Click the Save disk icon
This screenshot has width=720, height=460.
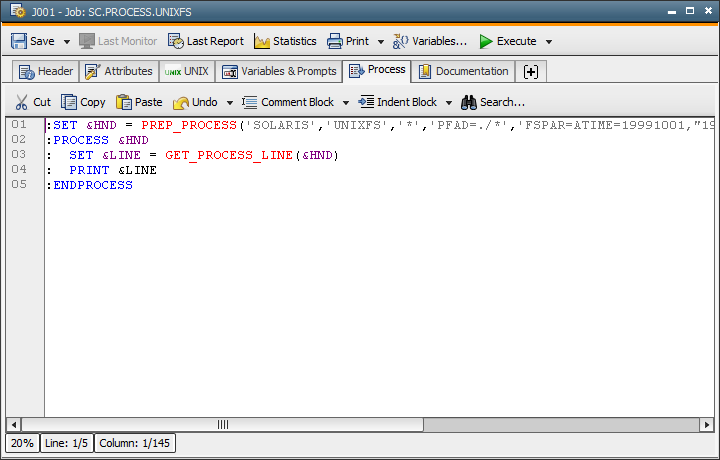point(19,41)
